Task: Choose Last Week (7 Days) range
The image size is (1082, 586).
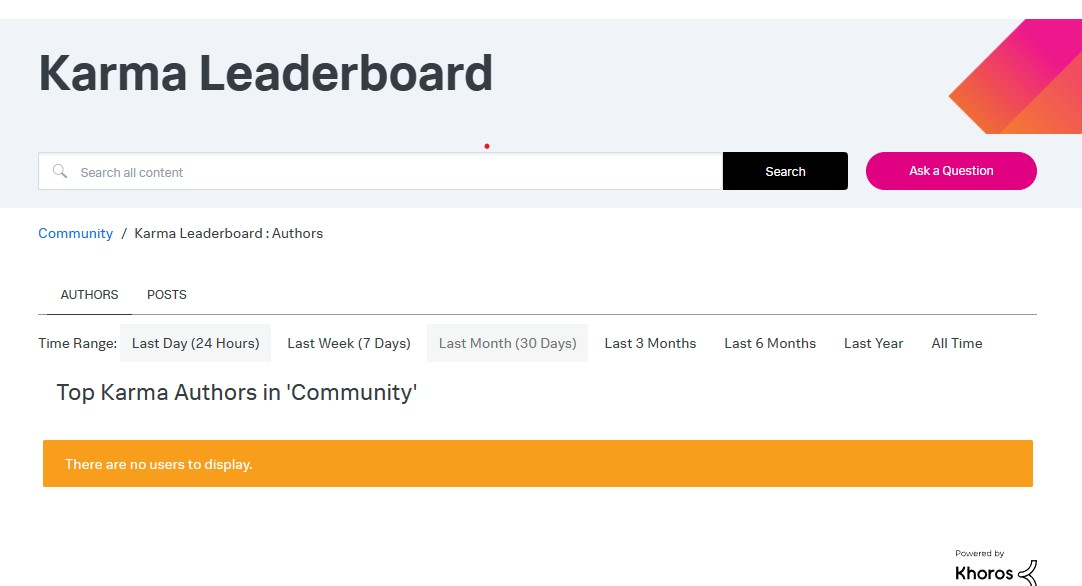Action: (349, 343)
